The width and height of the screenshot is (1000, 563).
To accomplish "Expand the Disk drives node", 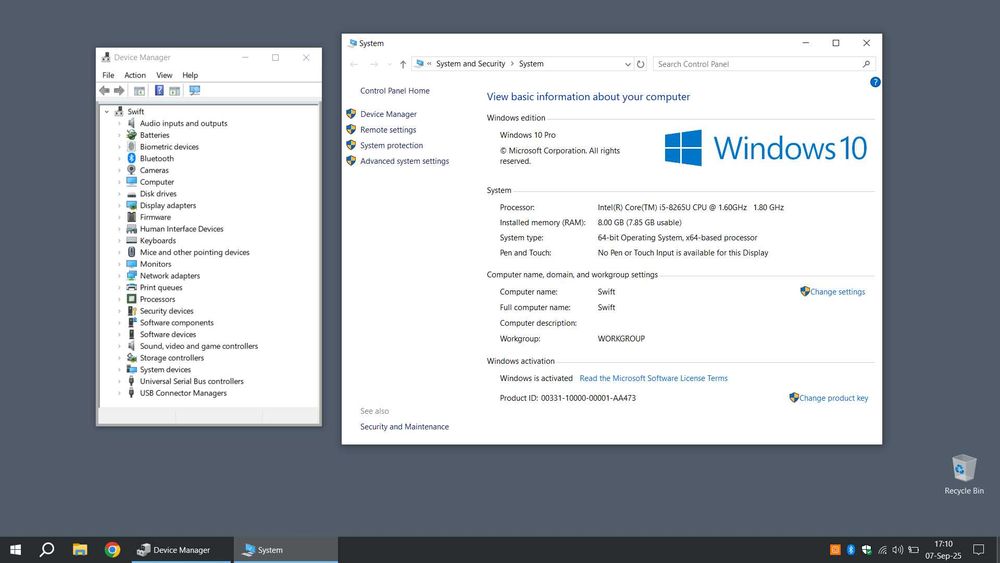I will click(119, 194).
